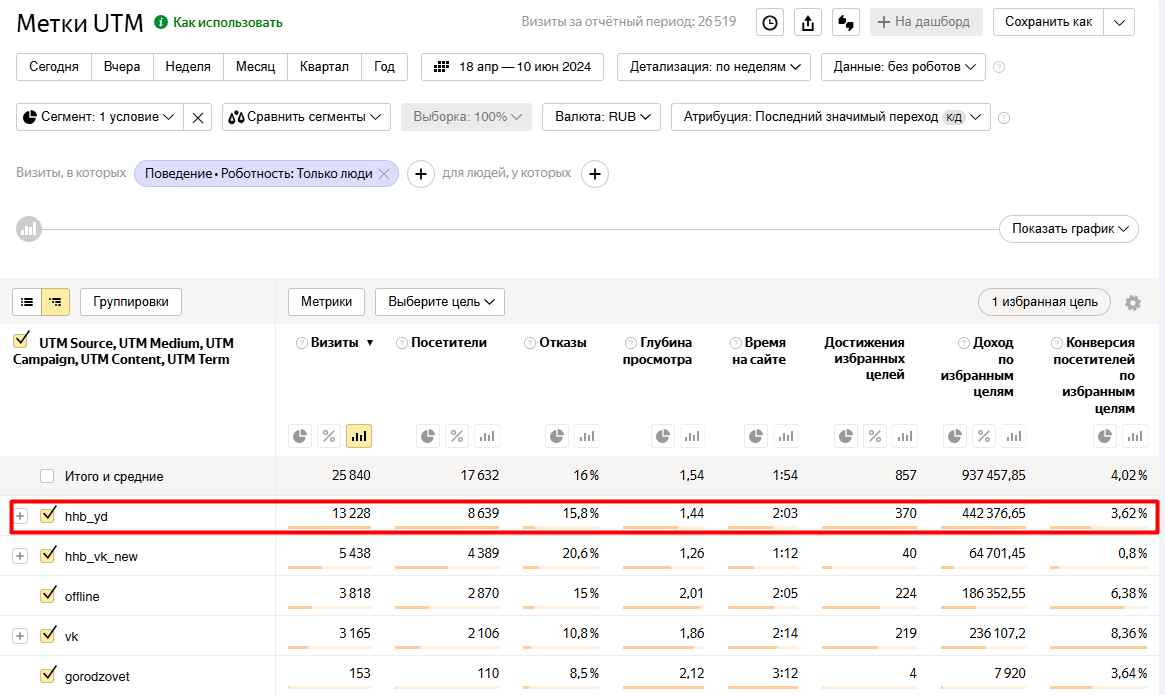The width and height of the screenshot is (1165, 695).
Task: Open Атрибуция attribution model dropdown
Action: (x=831, y=117)
